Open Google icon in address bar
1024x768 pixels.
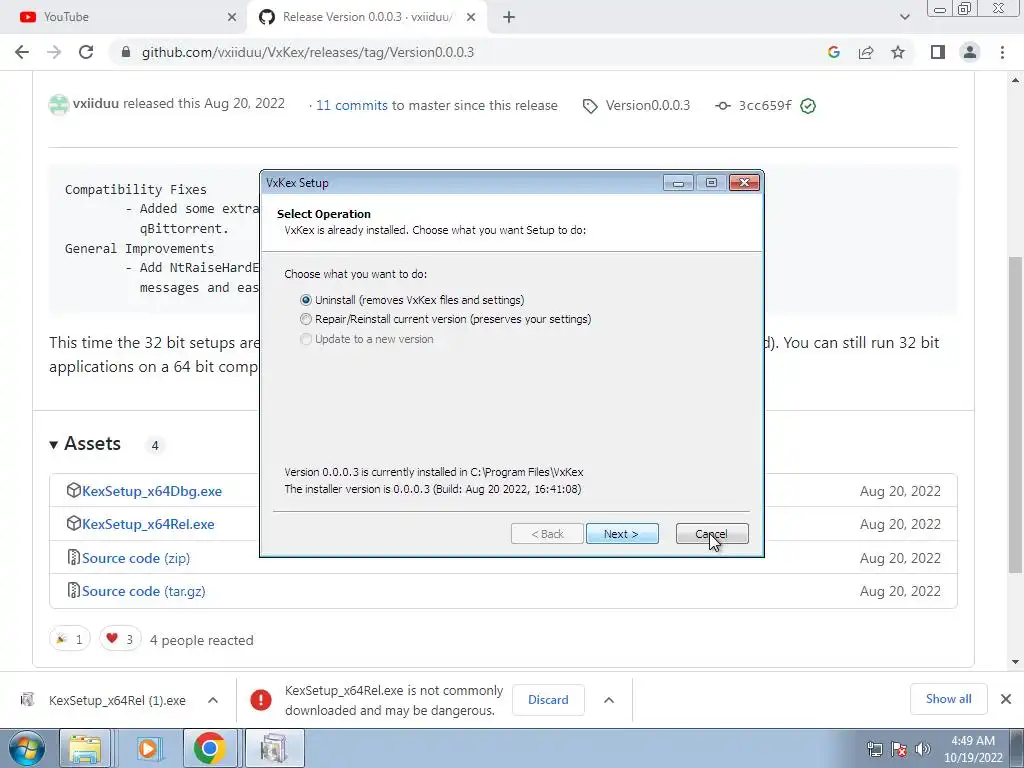point(833,52)
